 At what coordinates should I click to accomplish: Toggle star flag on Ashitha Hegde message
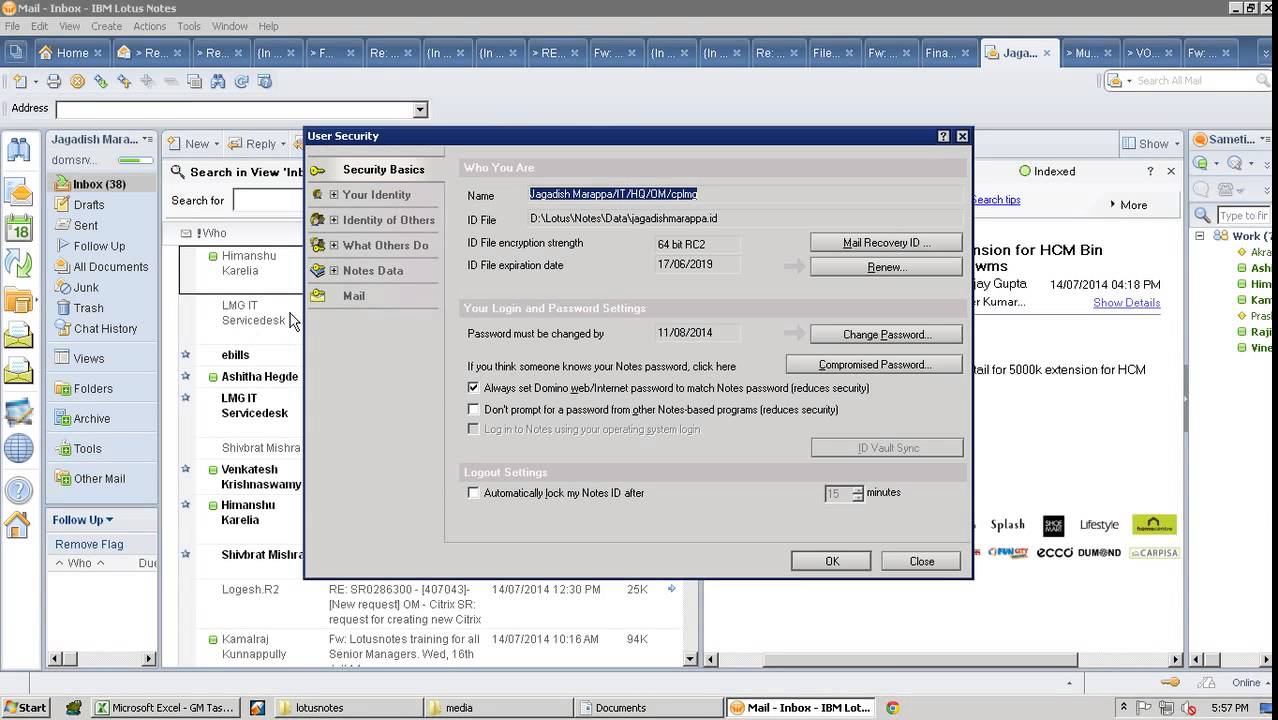(x=185, y=377)
